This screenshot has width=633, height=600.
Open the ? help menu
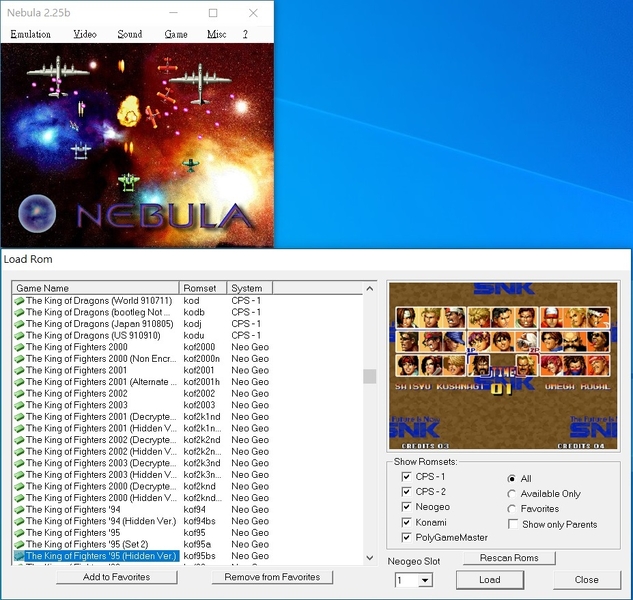click(x=245, y=34)
